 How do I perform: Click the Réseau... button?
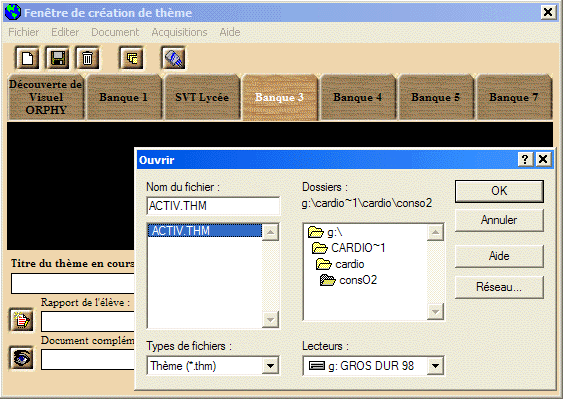[x=499, y=287]
